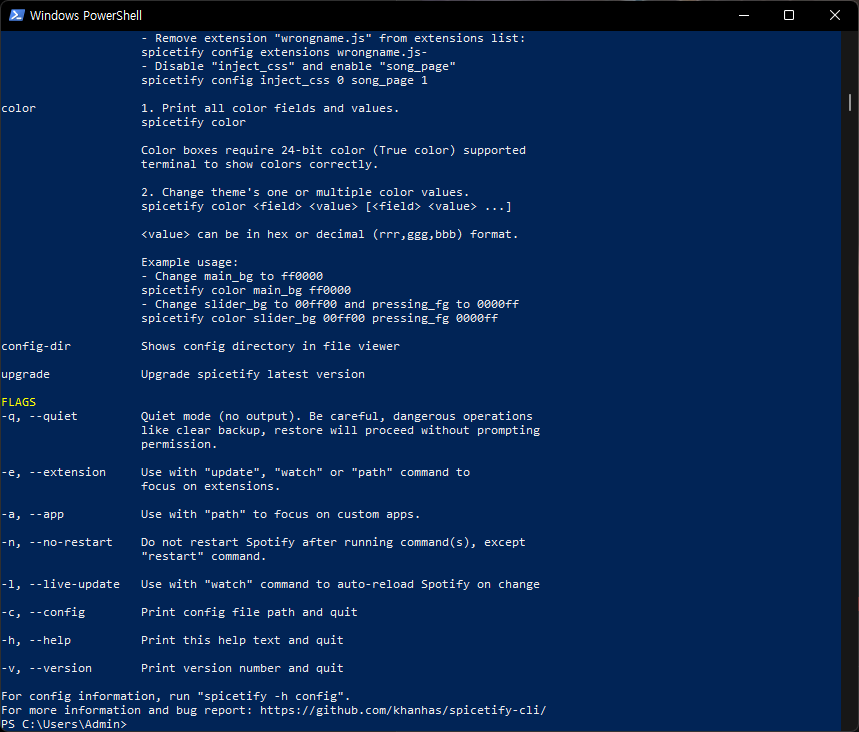Click the PS C:\Users\Admin> prompt line
Viewport: 859px width, 732px height.
[64, 724]
